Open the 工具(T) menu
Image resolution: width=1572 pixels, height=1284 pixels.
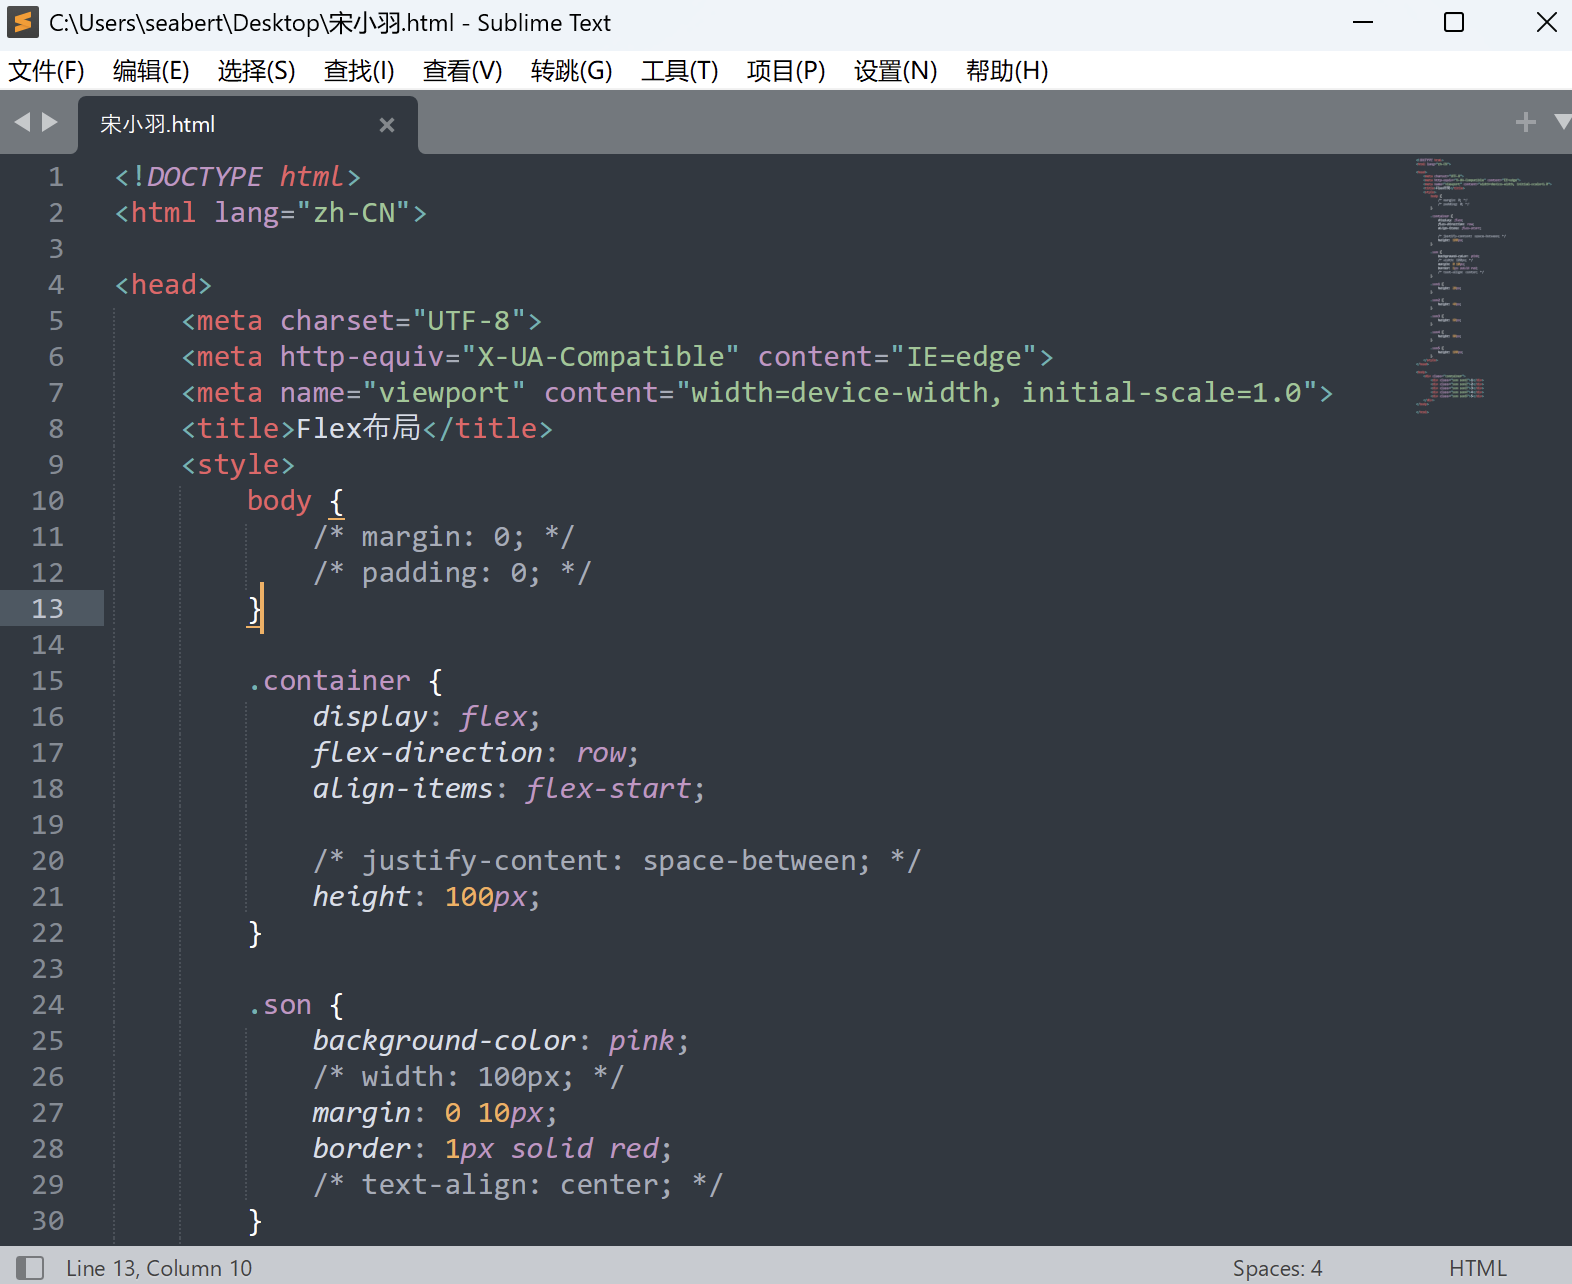[x=679, y=71]
